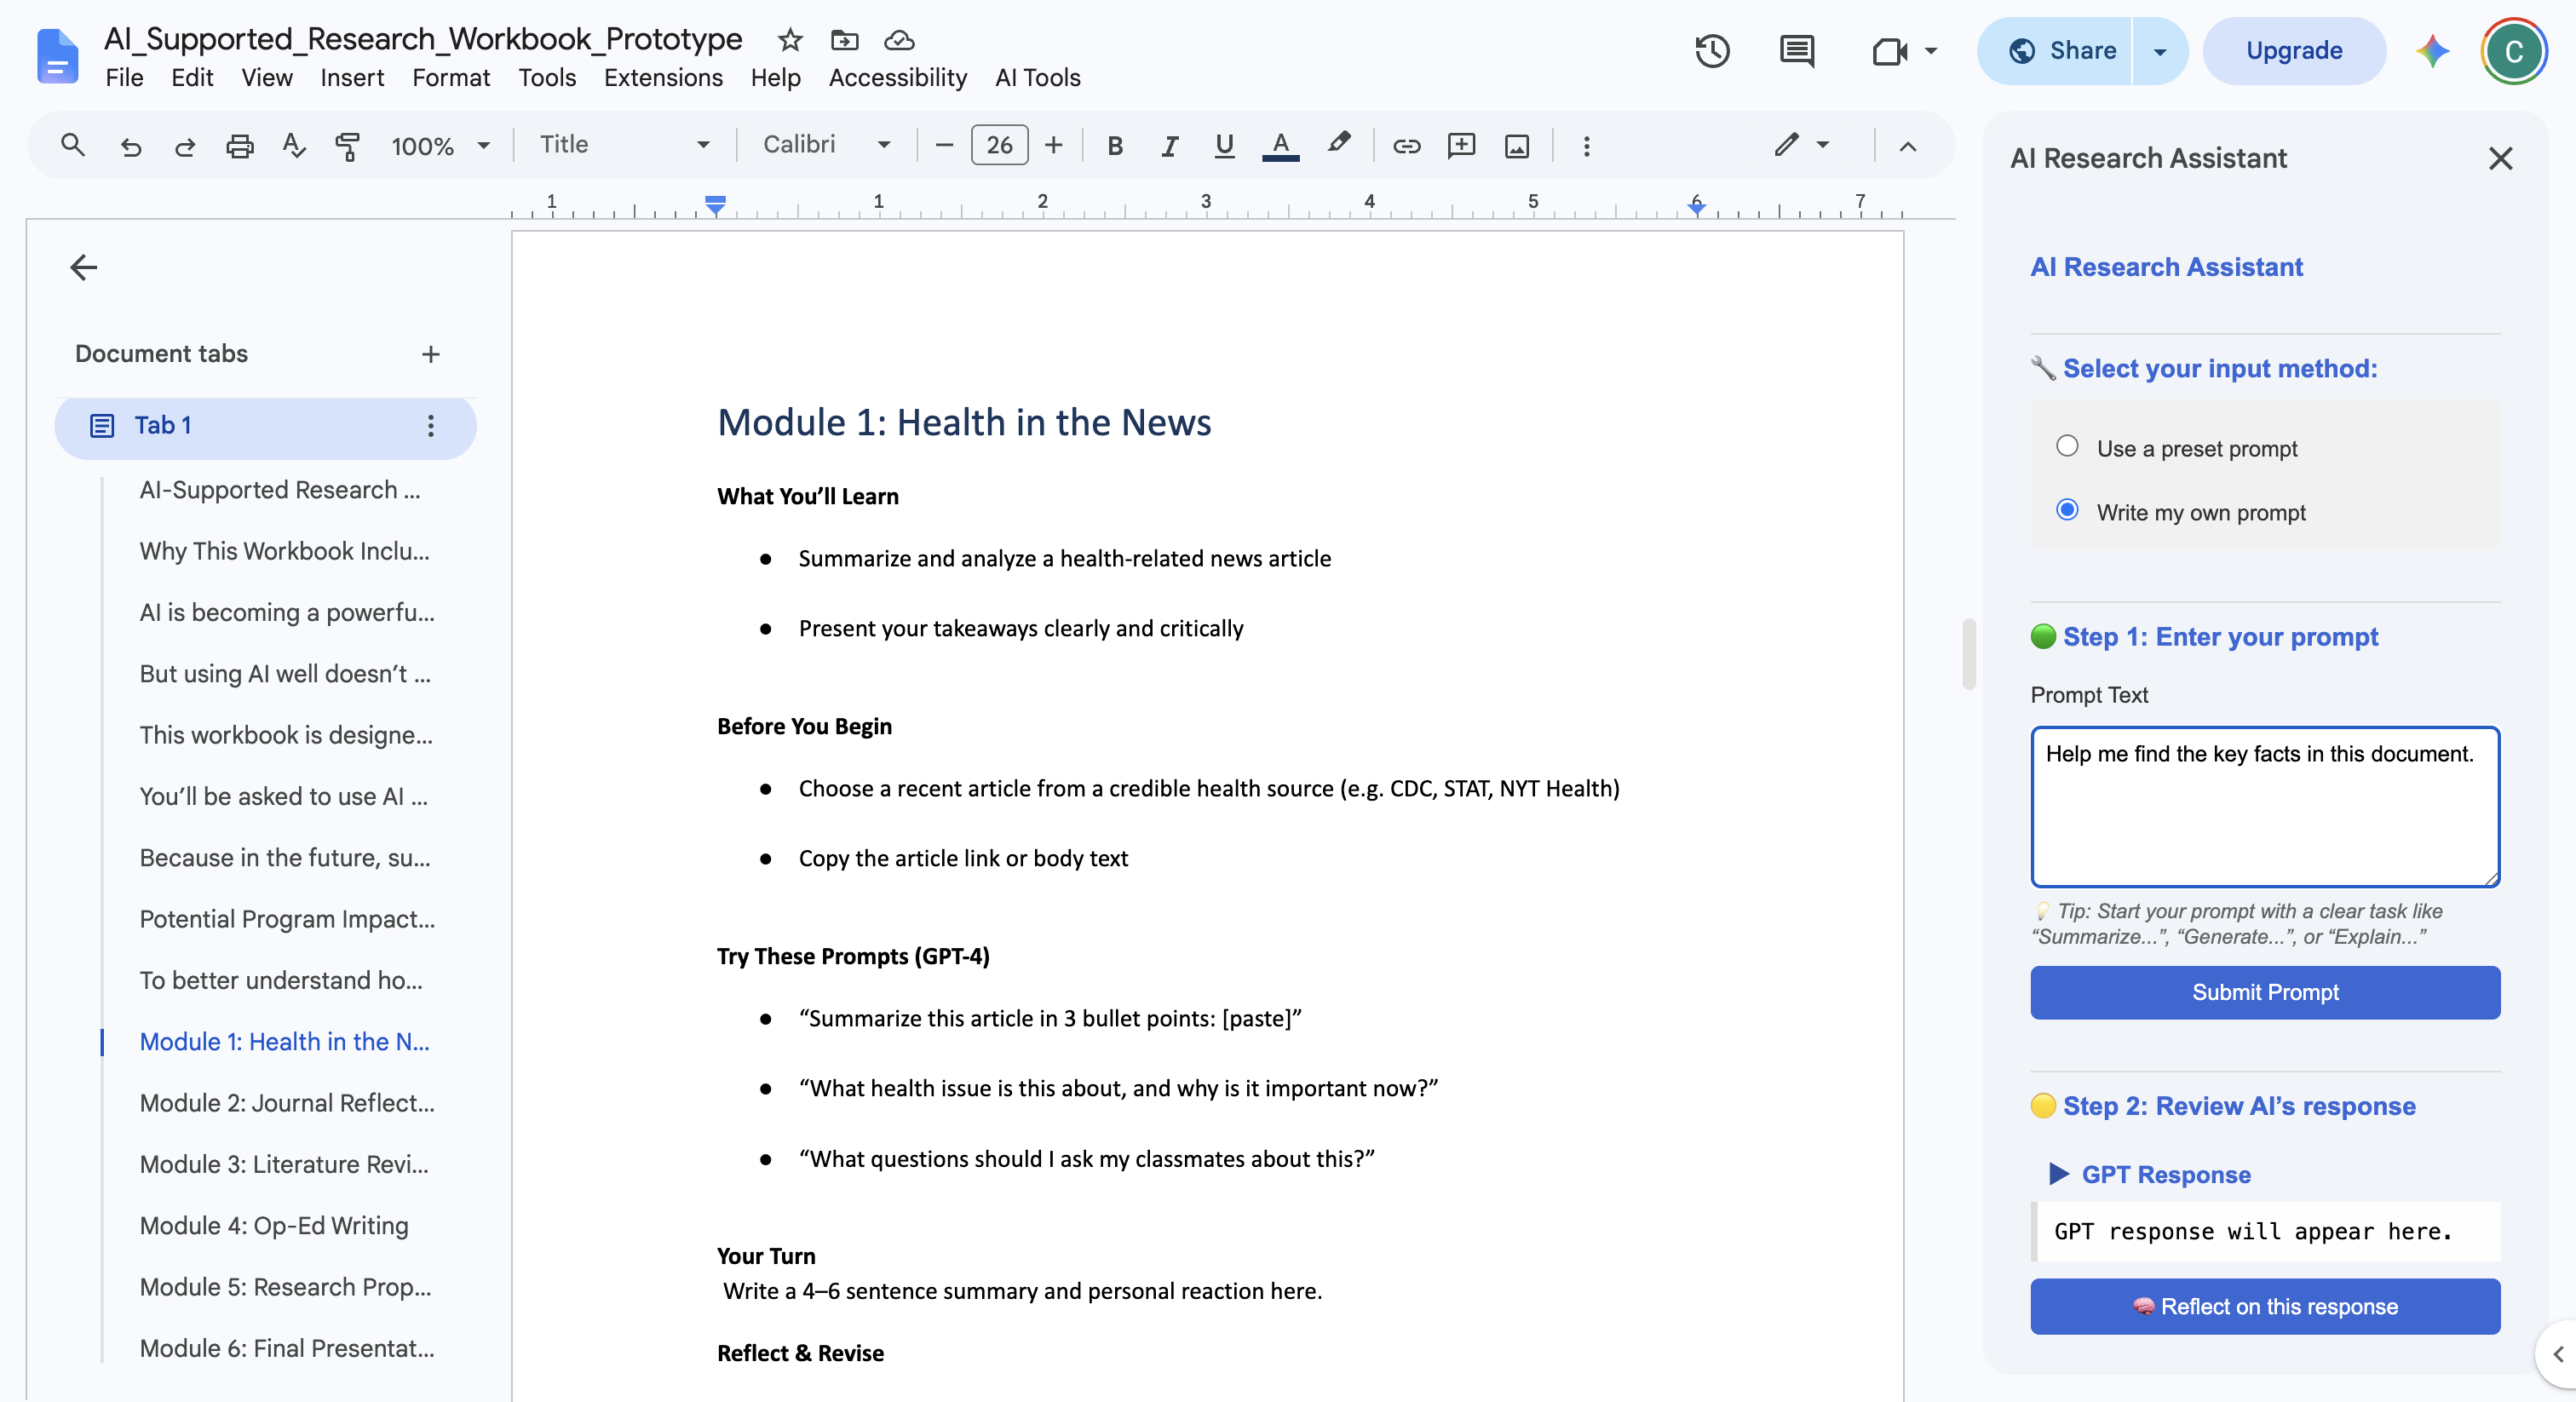
Task: Go to Module 4: Op-Ed Writing outline item
Action: click(274, 1225)
